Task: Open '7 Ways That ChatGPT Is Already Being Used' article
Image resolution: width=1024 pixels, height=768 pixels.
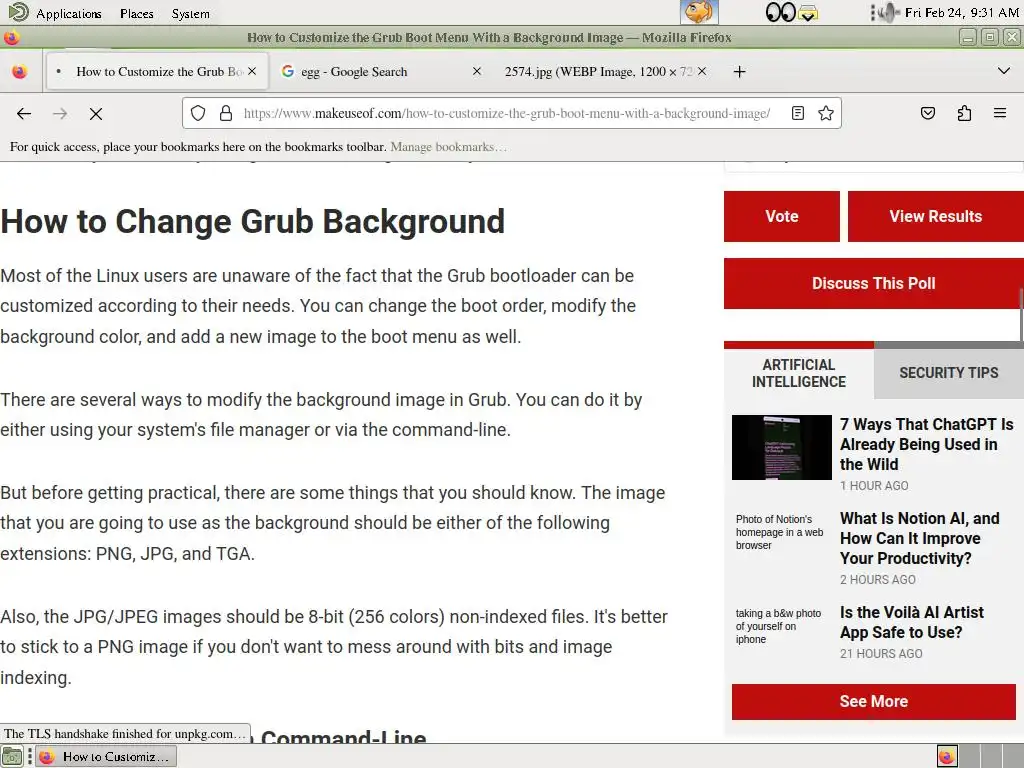Action: (927, 444)
